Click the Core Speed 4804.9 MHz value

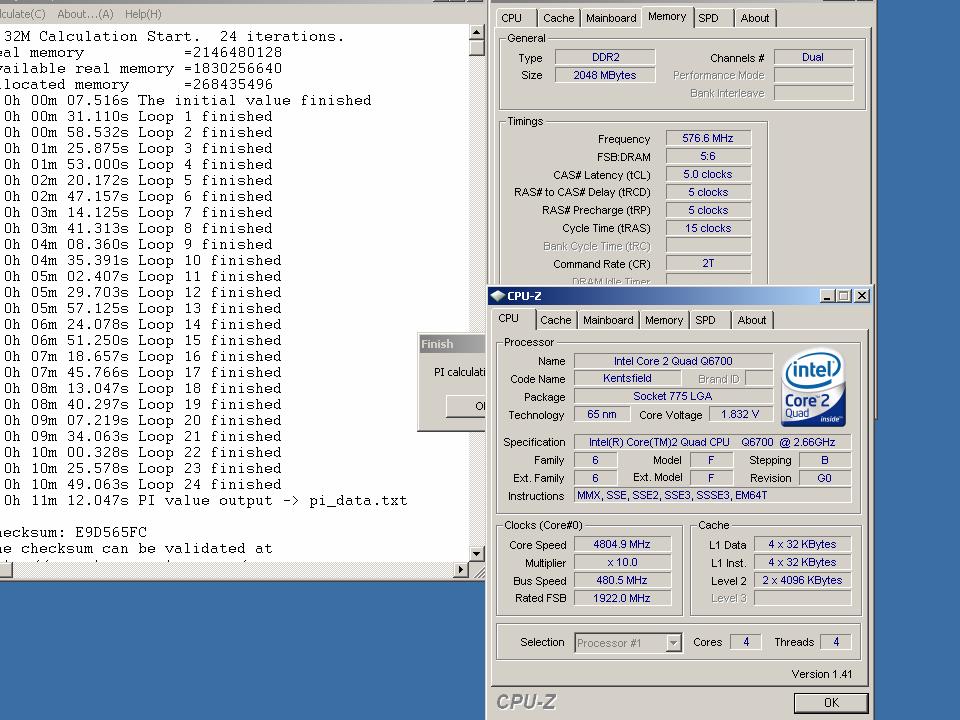coord(622,544)
